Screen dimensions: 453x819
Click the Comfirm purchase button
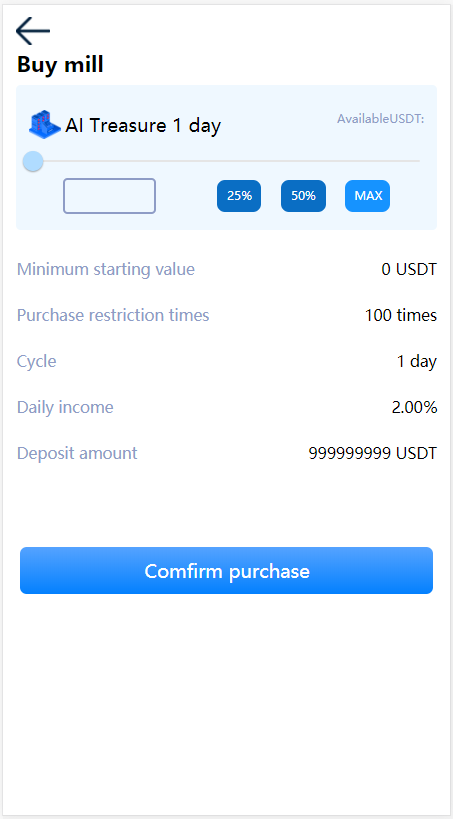point(226,570)
